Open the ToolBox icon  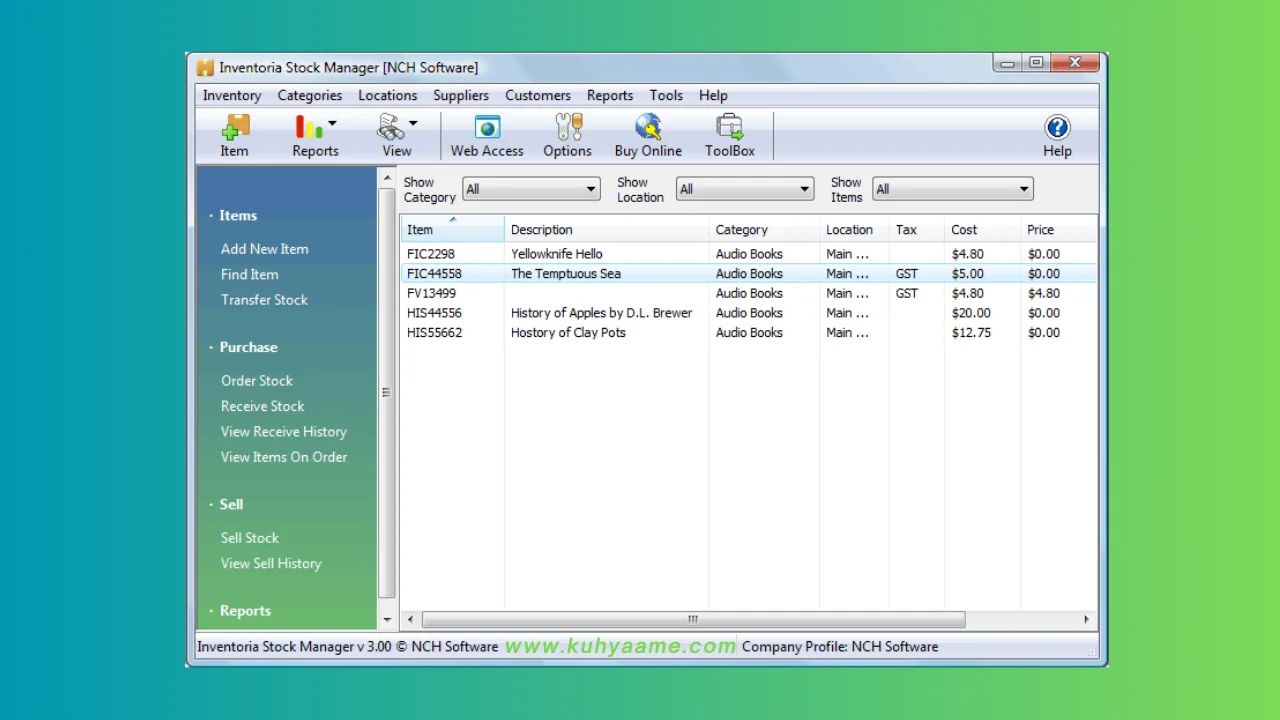coord(730,136)
